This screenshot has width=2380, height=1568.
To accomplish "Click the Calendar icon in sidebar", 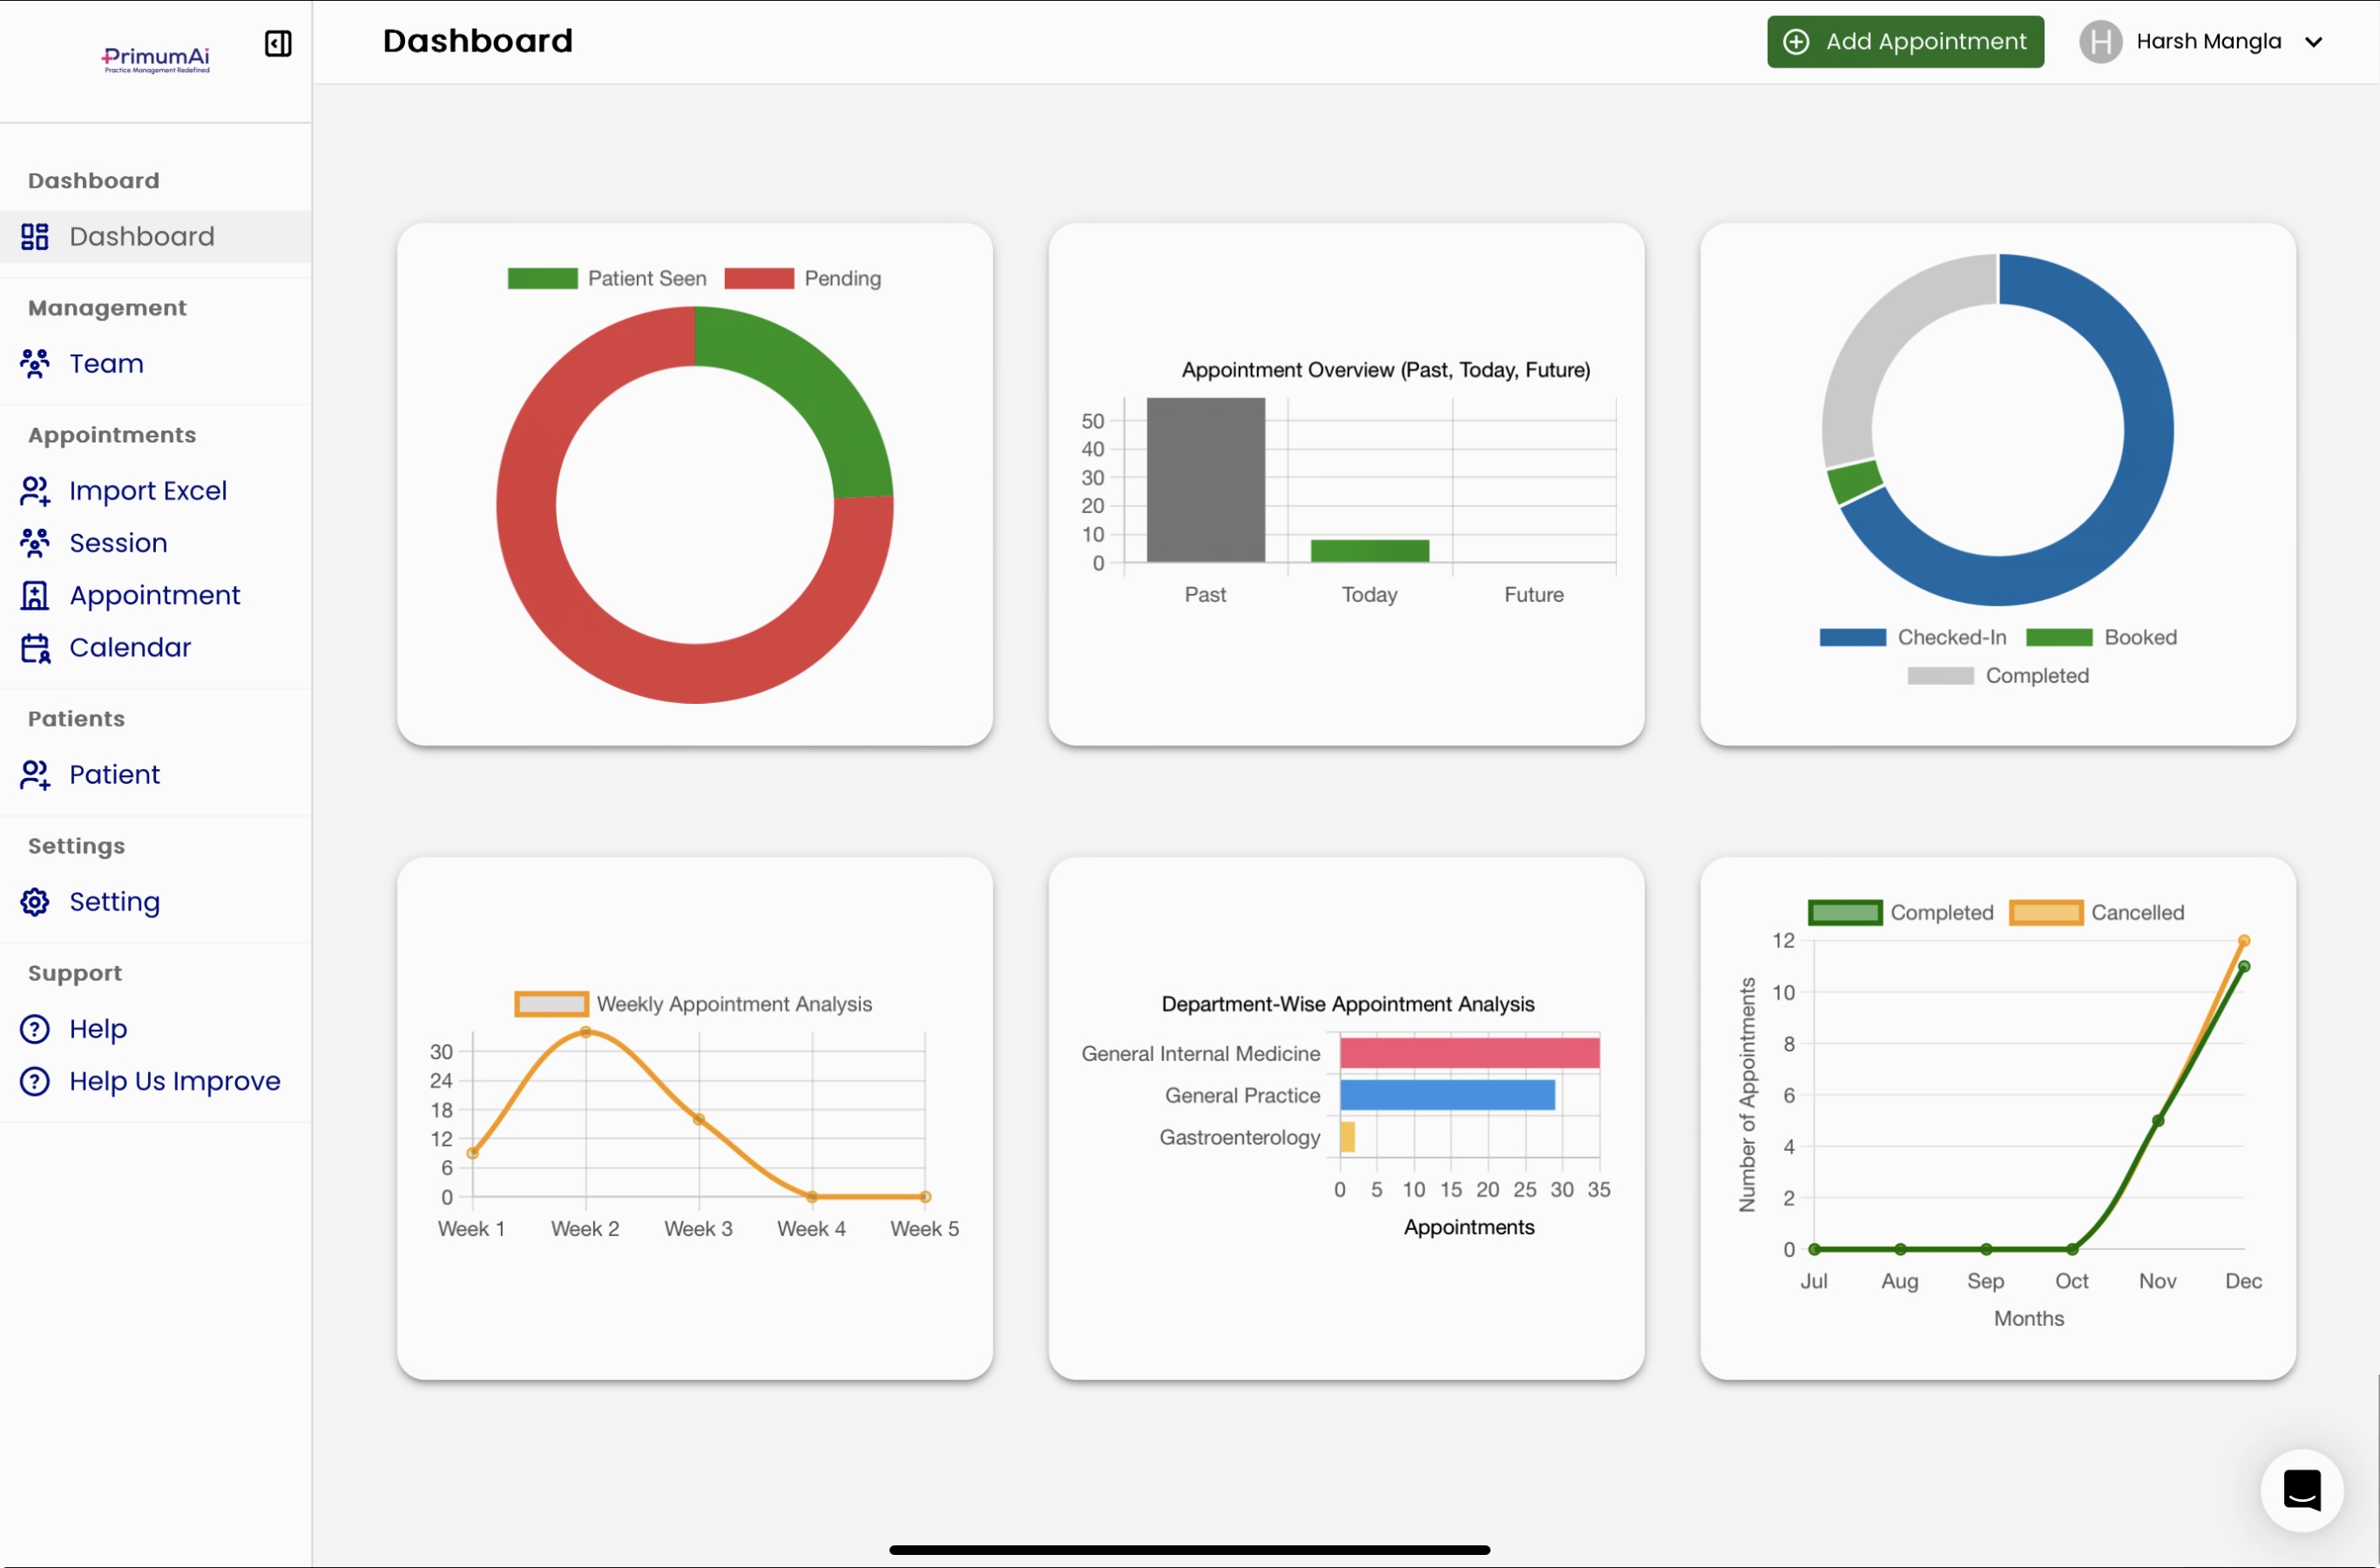I will [x=35, y=648].
